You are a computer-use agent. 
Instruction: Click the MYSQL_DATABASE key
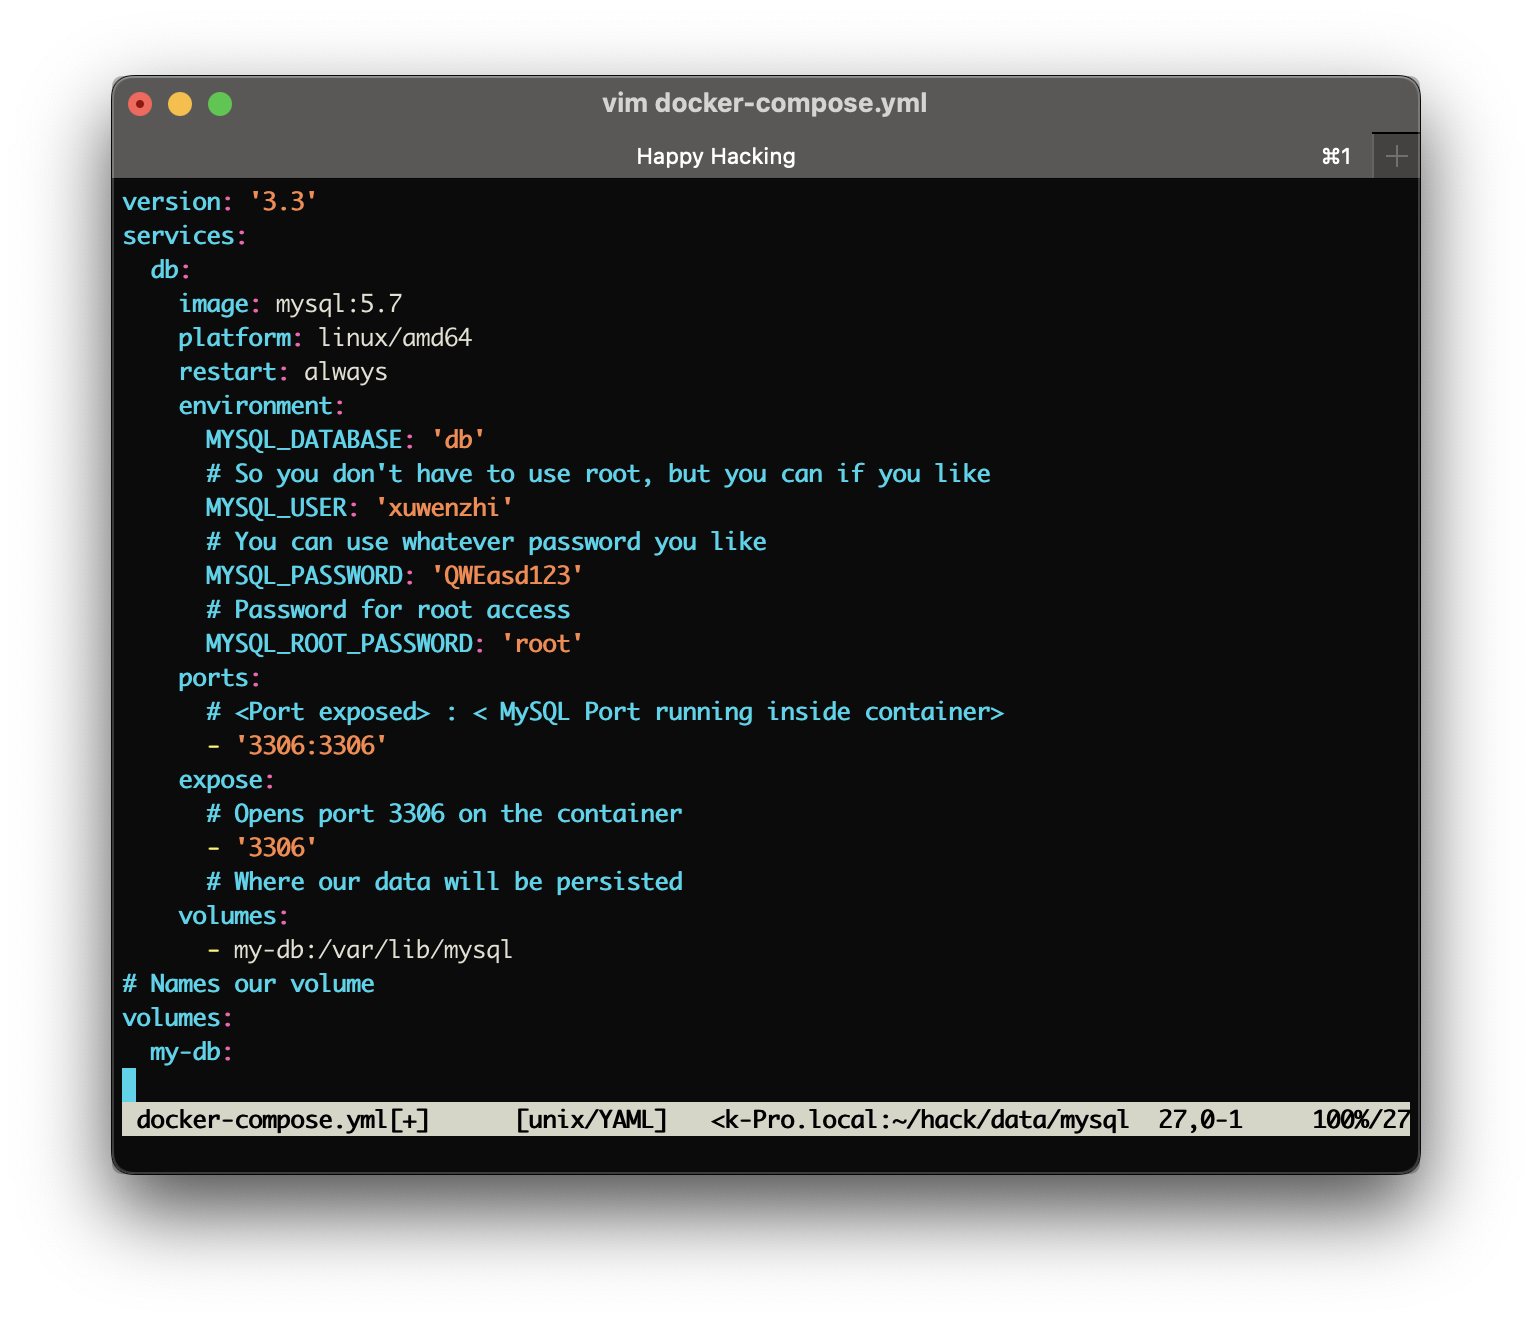tap(303, 440)
